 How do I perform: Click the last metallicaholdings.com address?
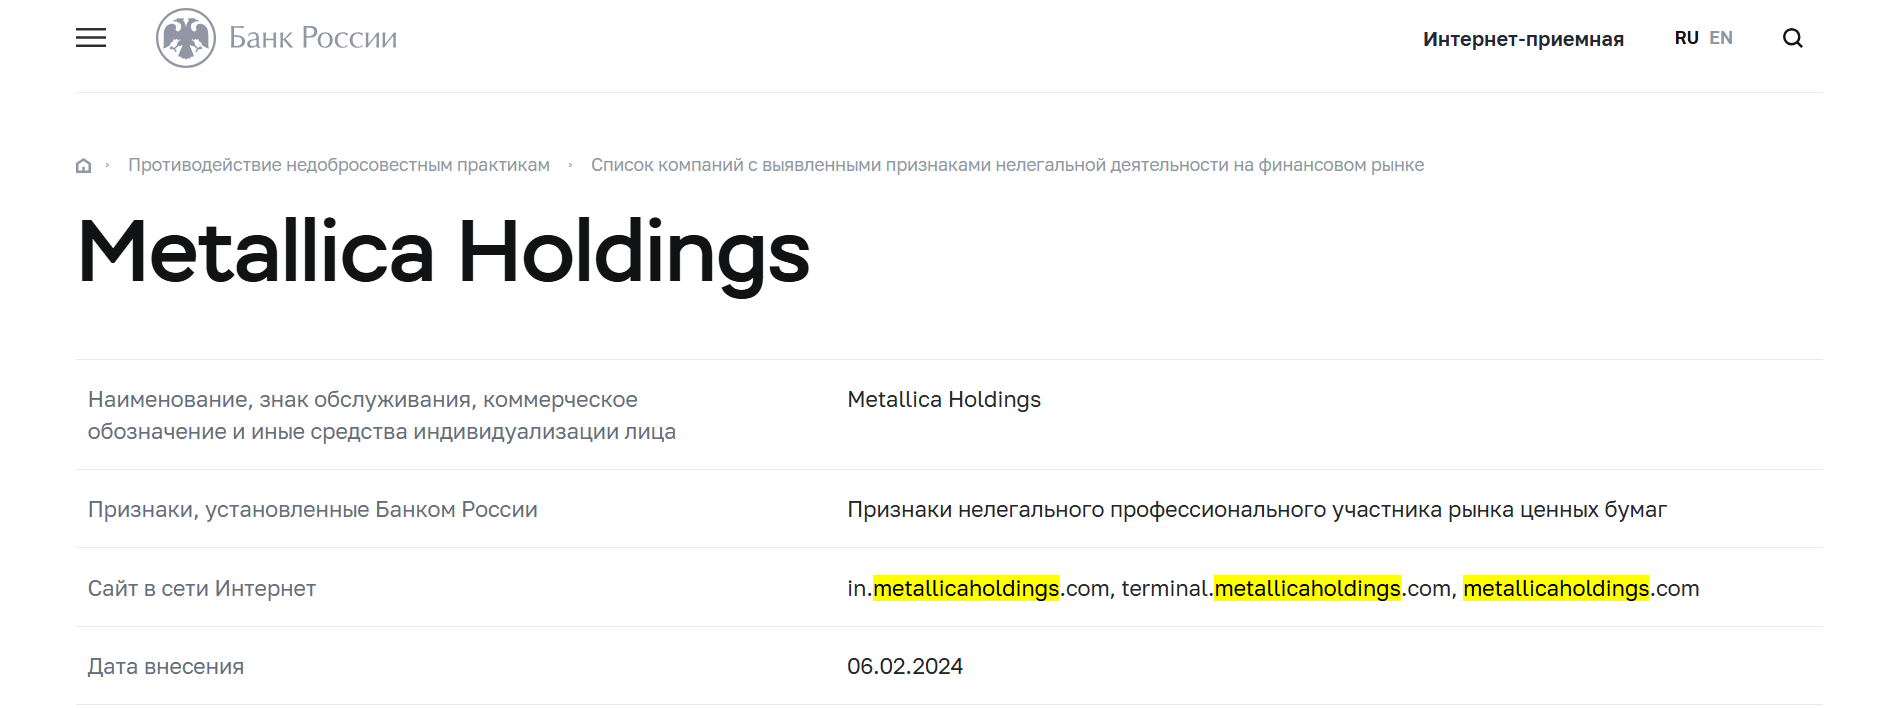pos(1581,588)
